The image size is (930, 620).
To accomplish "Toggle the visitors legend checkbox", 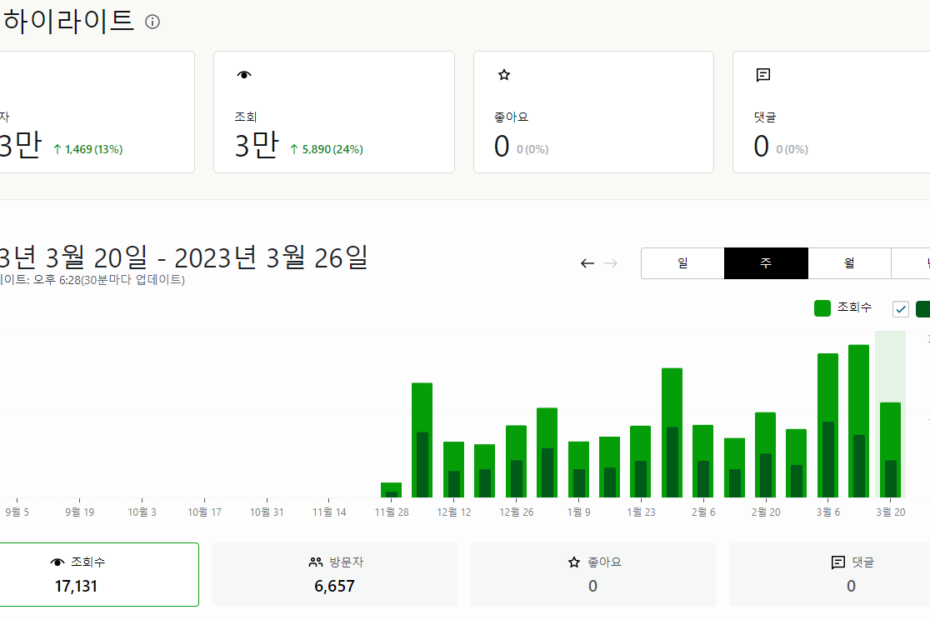I will 900,309.
